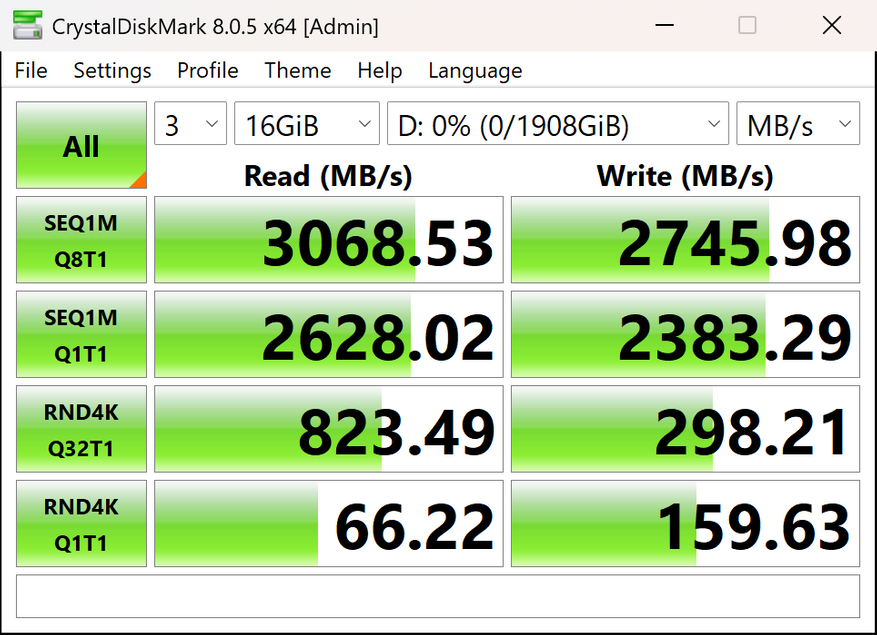This screenshot has height=635, width=877.
Task: Select the 823.49 read result
Action: coord(329,429)
